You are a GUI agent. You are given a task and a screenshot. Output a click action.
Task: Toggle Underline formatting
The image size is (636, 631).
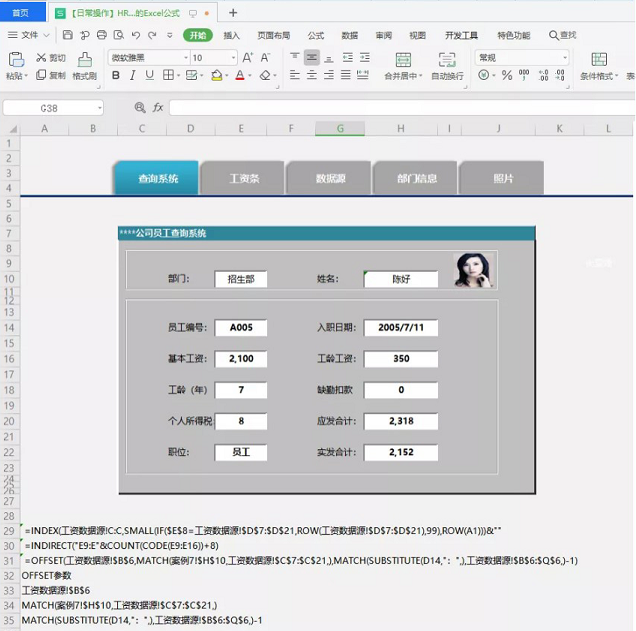150,75
